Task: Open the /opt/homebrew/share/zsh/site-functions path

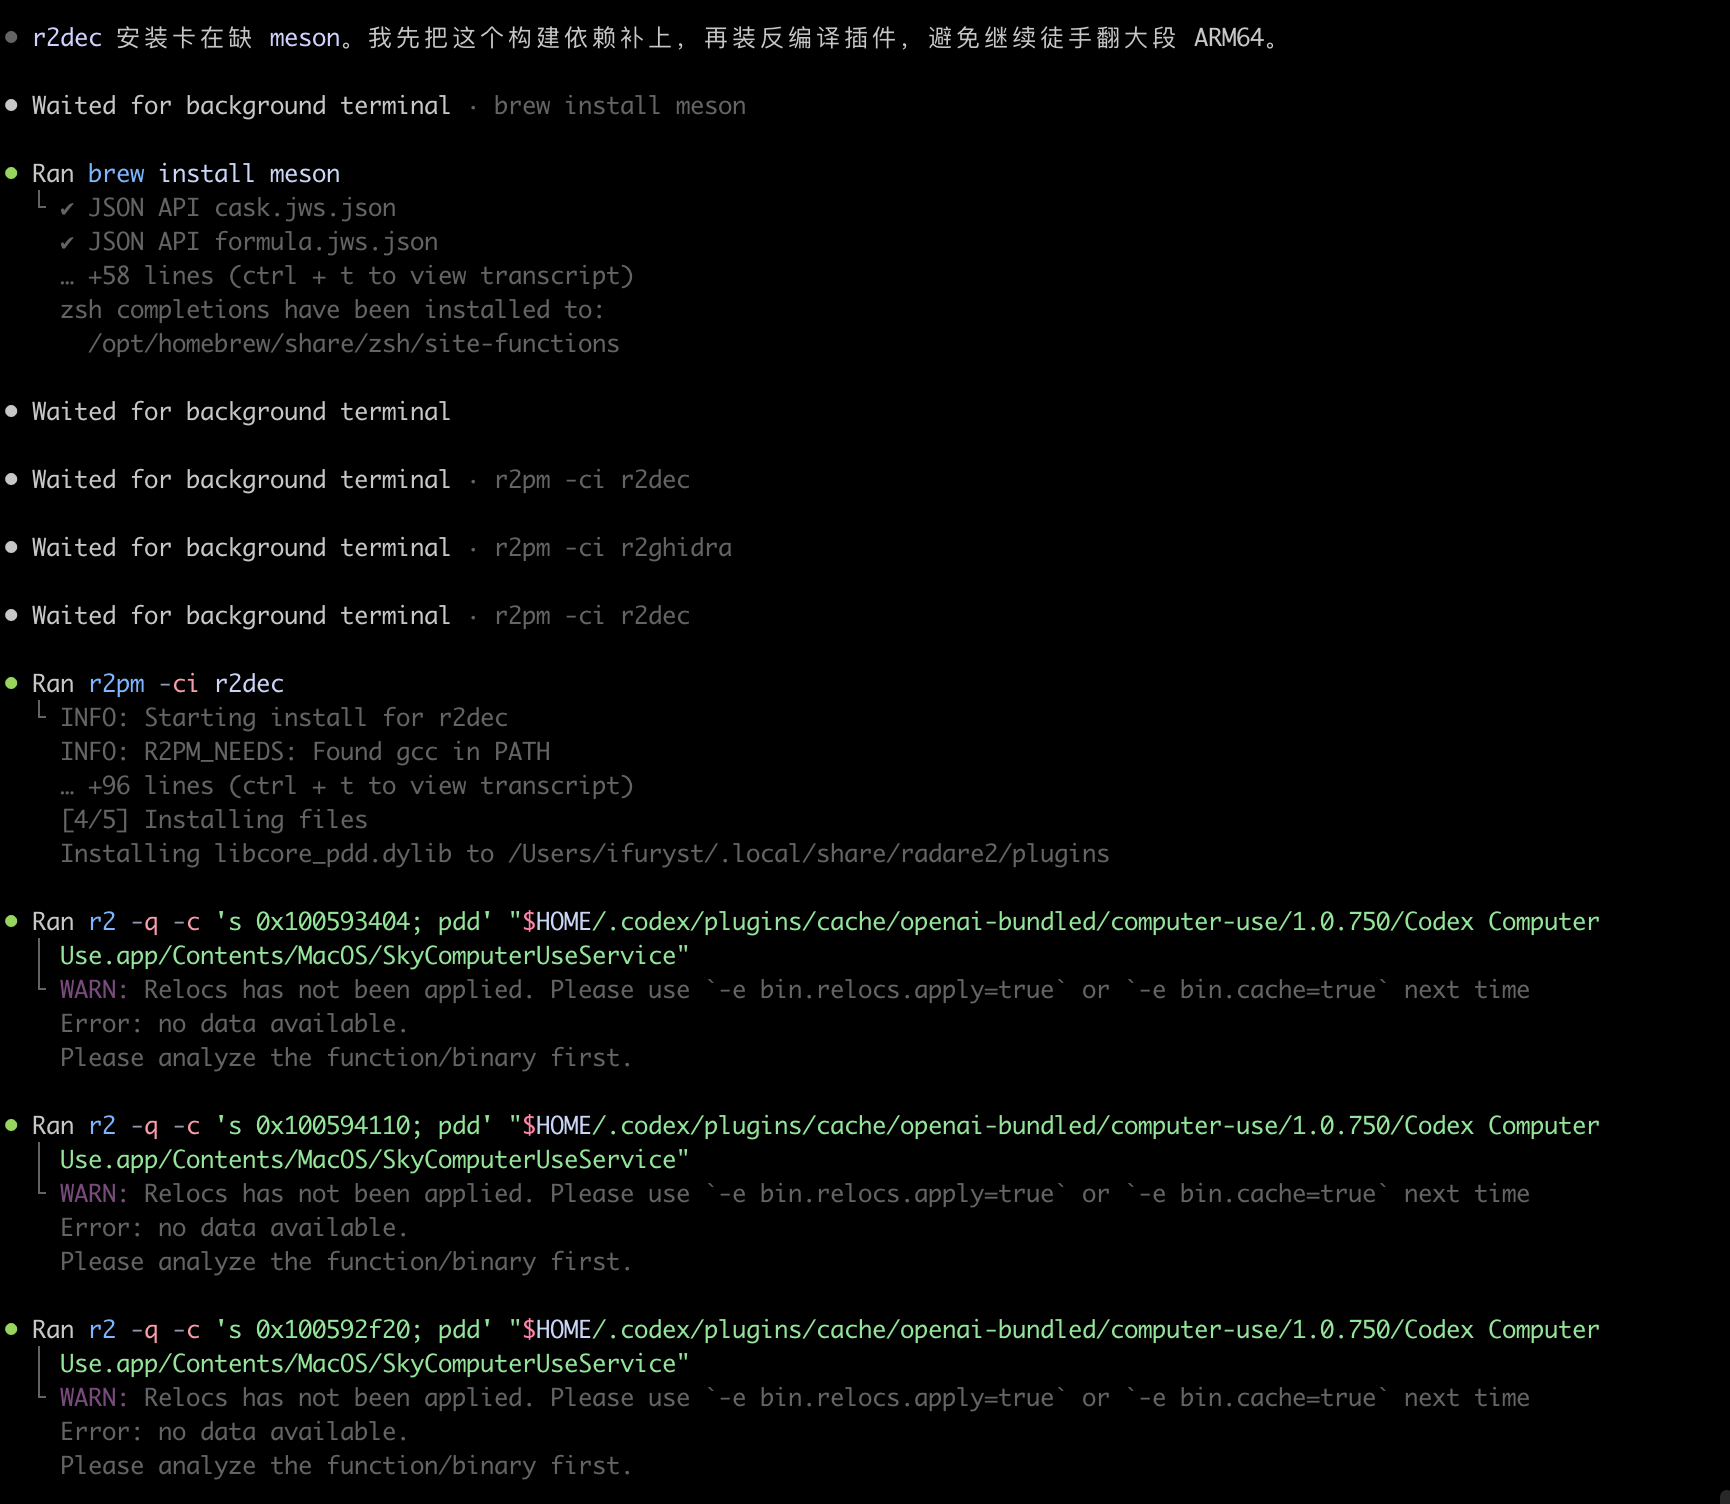Action: (x=353, y=344)
